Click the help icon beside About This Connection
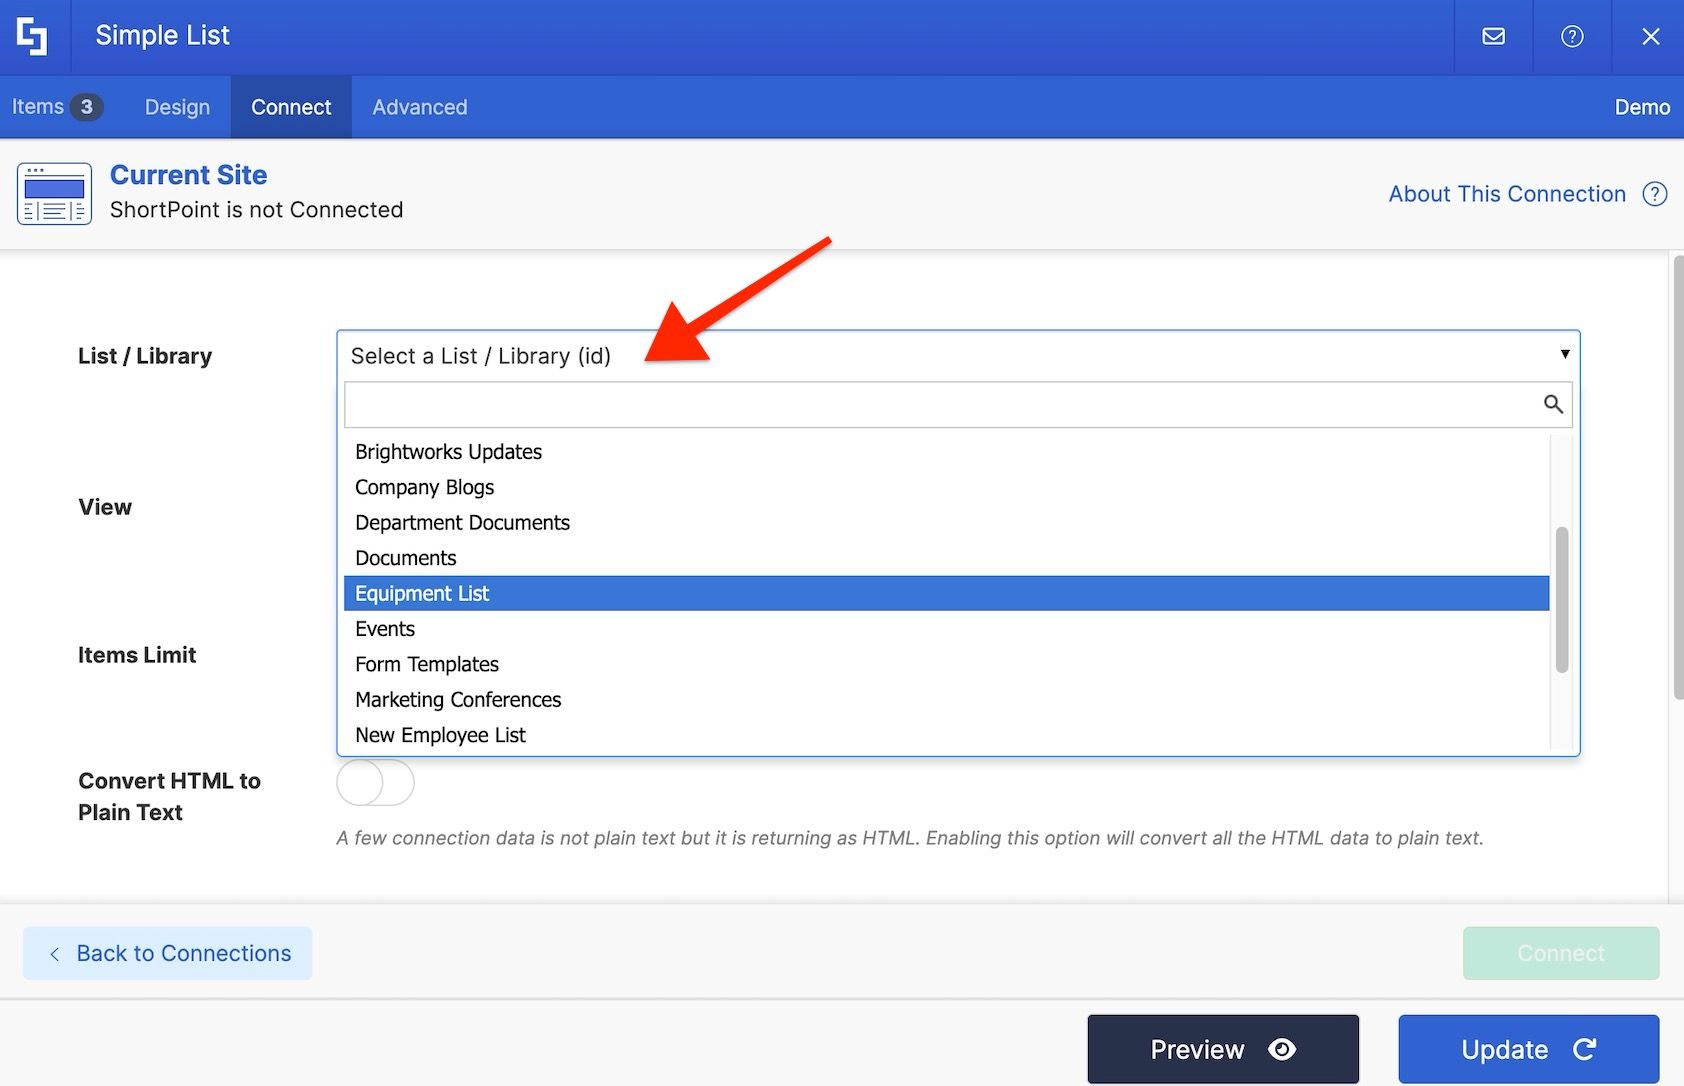 1655,194
